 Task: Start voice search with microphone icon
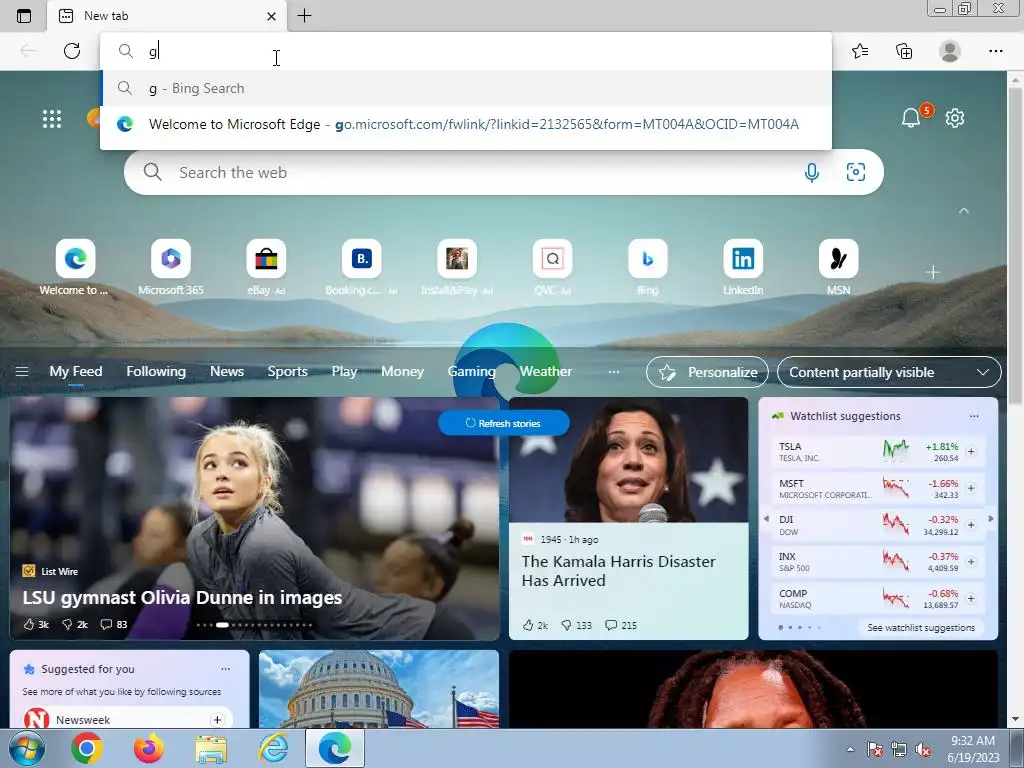pos(812,172)
